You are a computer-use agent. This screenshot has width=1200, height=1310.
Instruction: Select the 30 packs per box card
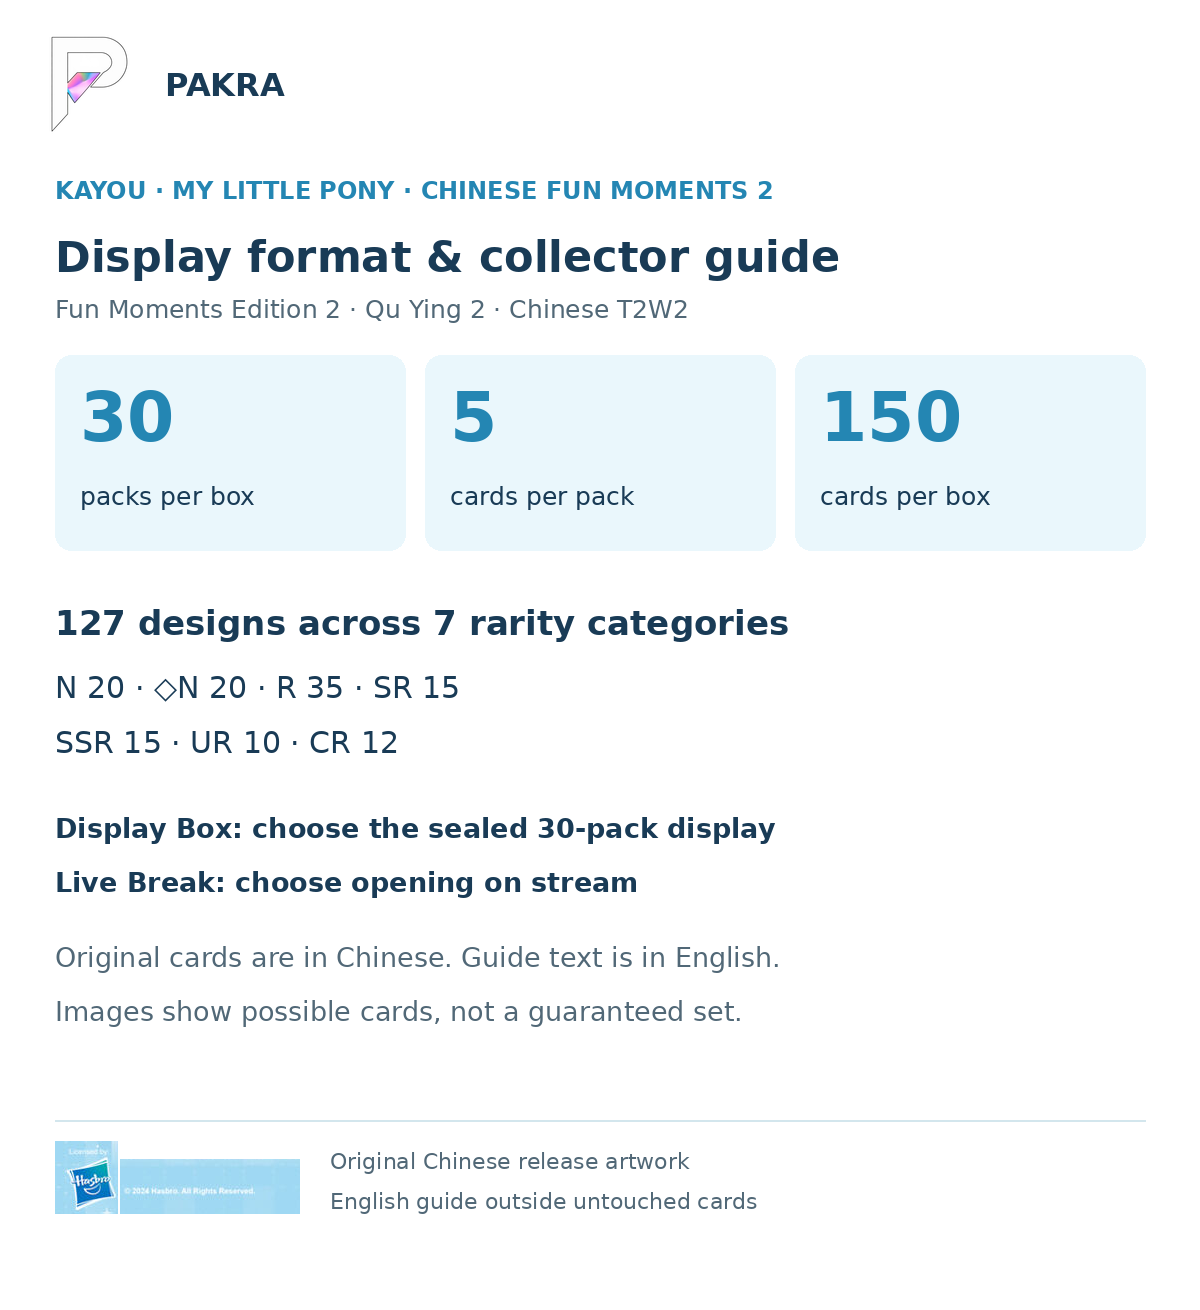point(230,453)
